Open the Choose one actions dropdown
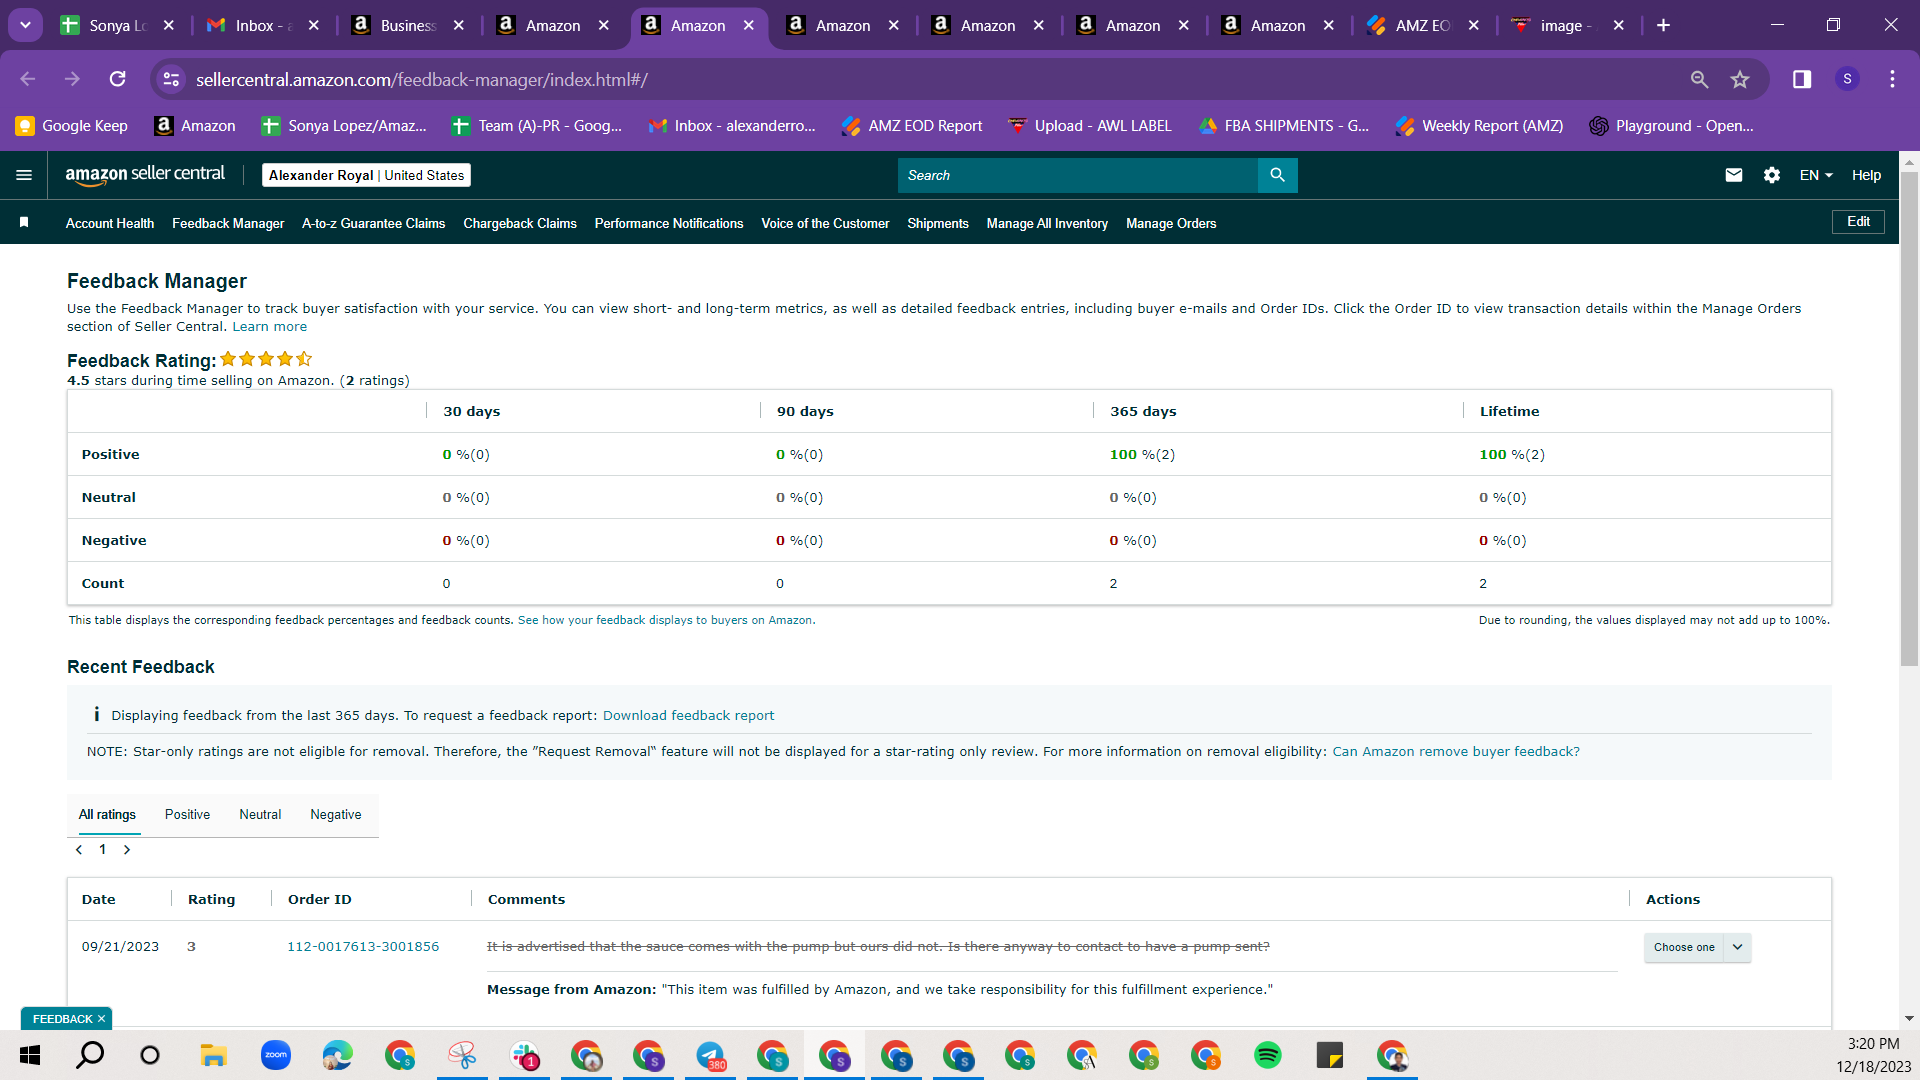Image resolution: width=1920 pixels, height=1080 pixels. click(x=1697, y=947)
